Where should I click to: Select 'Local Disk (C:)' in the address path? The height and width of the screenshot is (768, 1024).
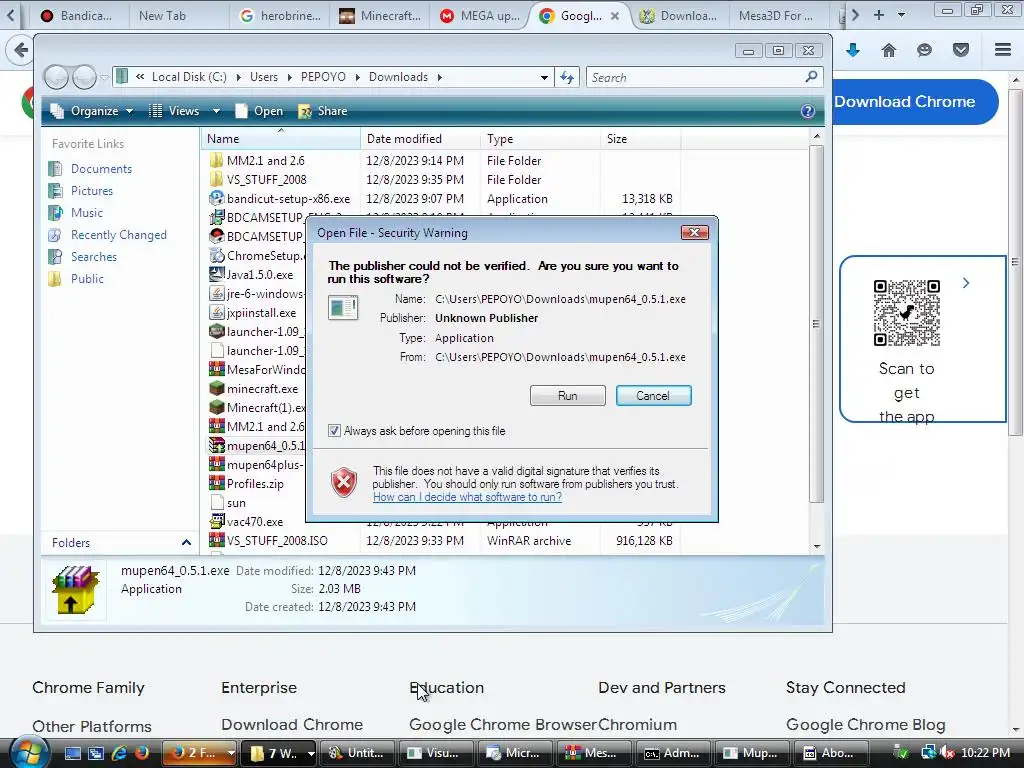pos(189,77)
